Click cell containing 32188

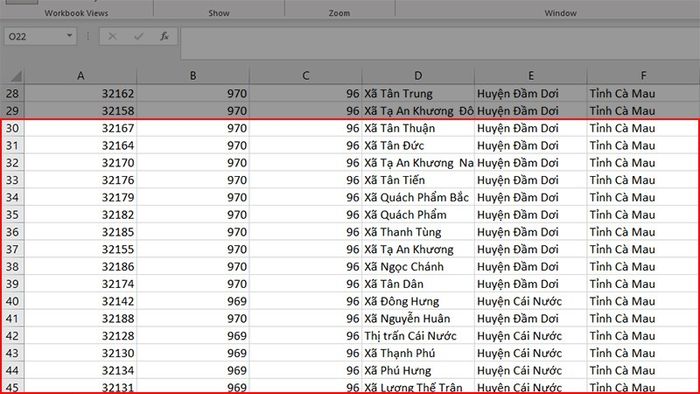pyautogui.click(x=80, y=319)
